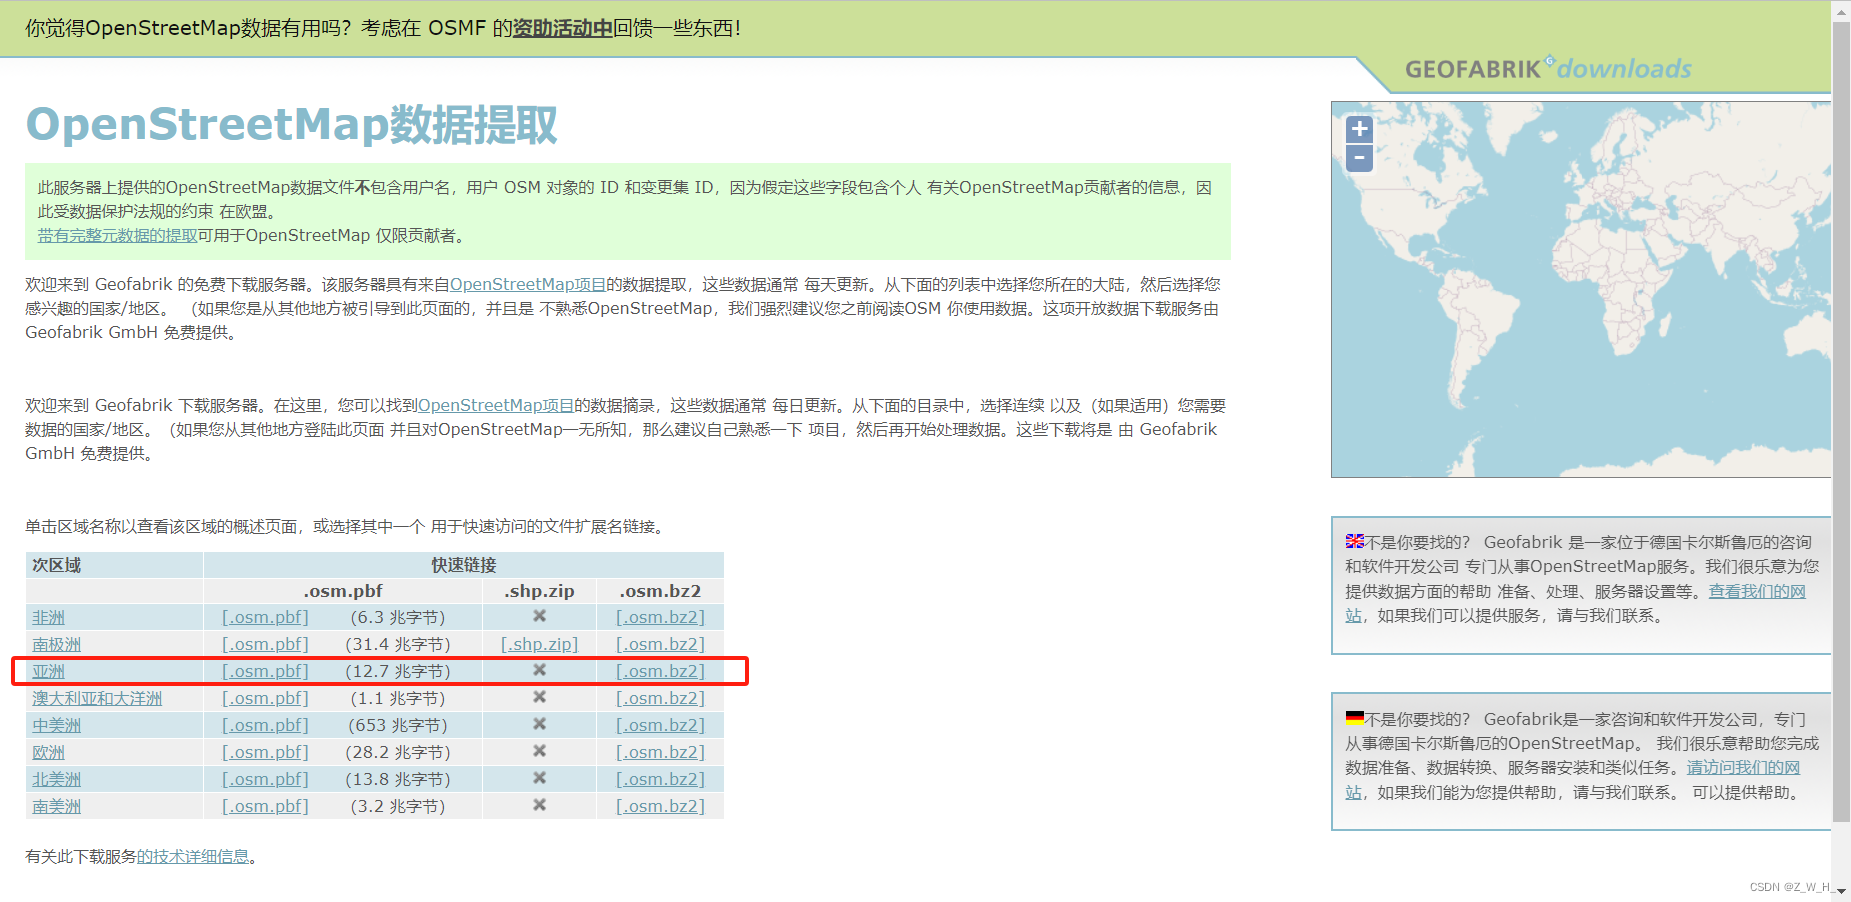Click the UK flag icon in sidebar

[x=1354, y=541]
